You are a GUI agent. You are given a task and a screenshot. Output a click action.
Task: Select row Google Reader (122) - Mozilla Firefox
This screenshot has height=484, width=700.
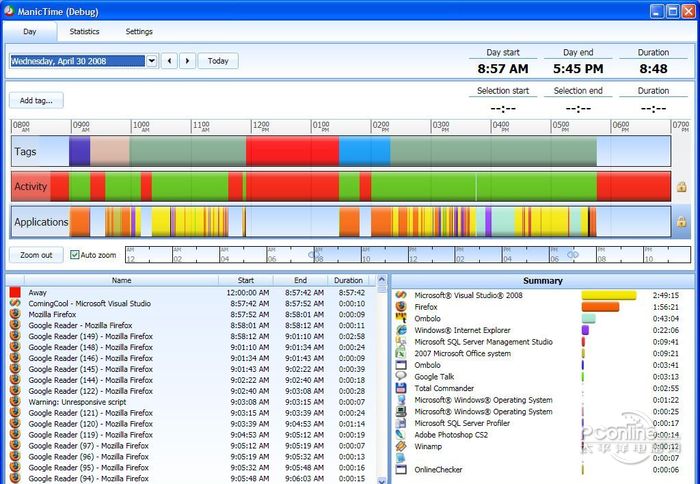point(191,391)
